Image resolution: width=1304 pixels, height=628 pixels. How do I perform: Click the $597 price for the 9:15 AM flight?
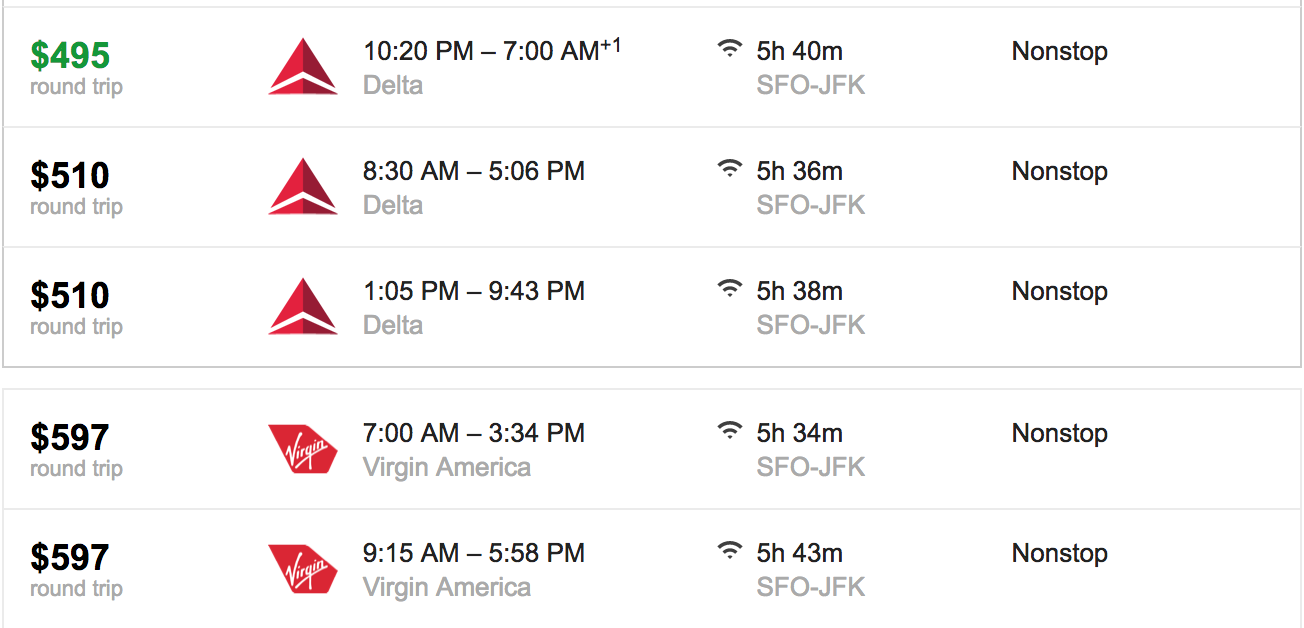pos(70,557)
